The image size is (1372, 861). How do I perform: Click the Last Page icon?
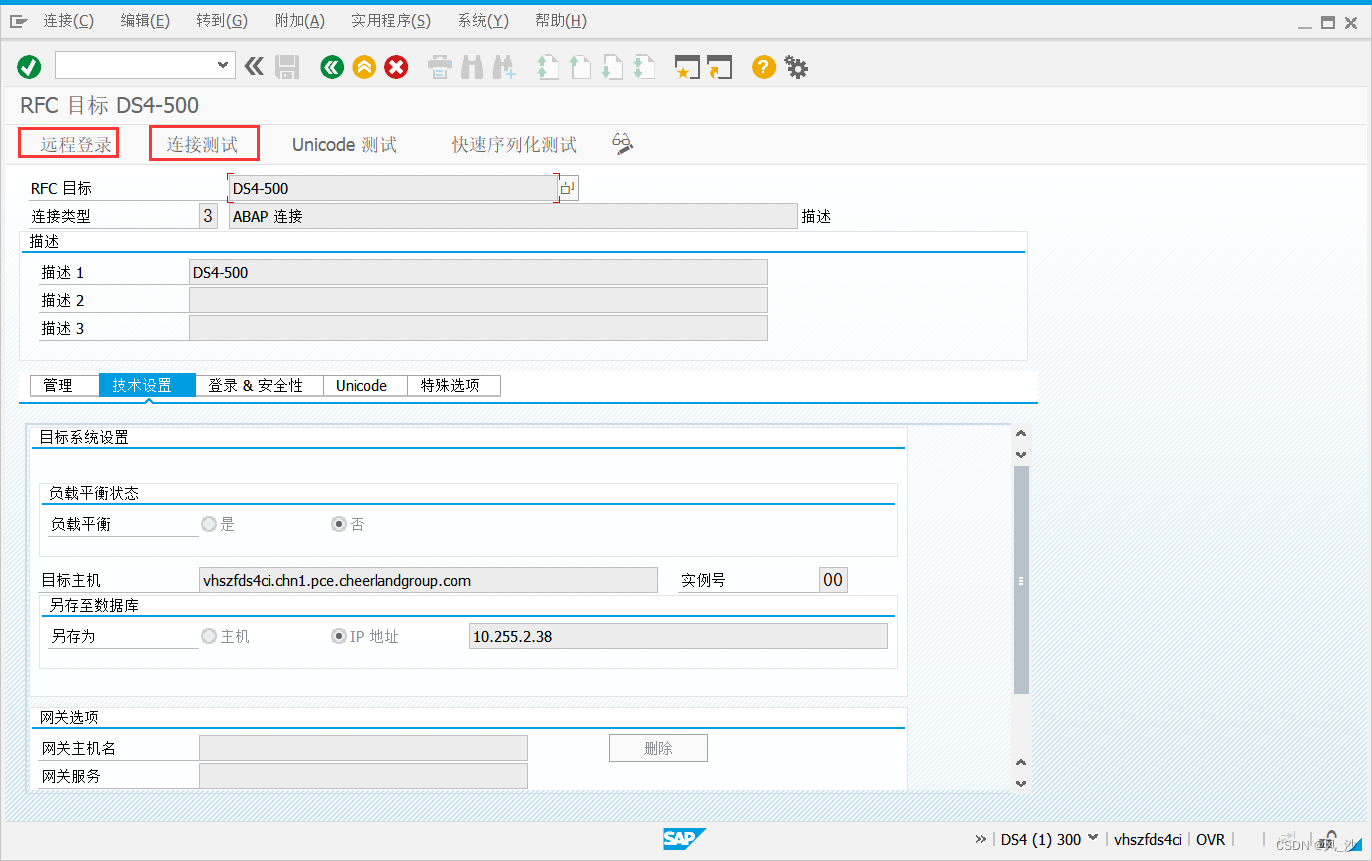point(643,67)
